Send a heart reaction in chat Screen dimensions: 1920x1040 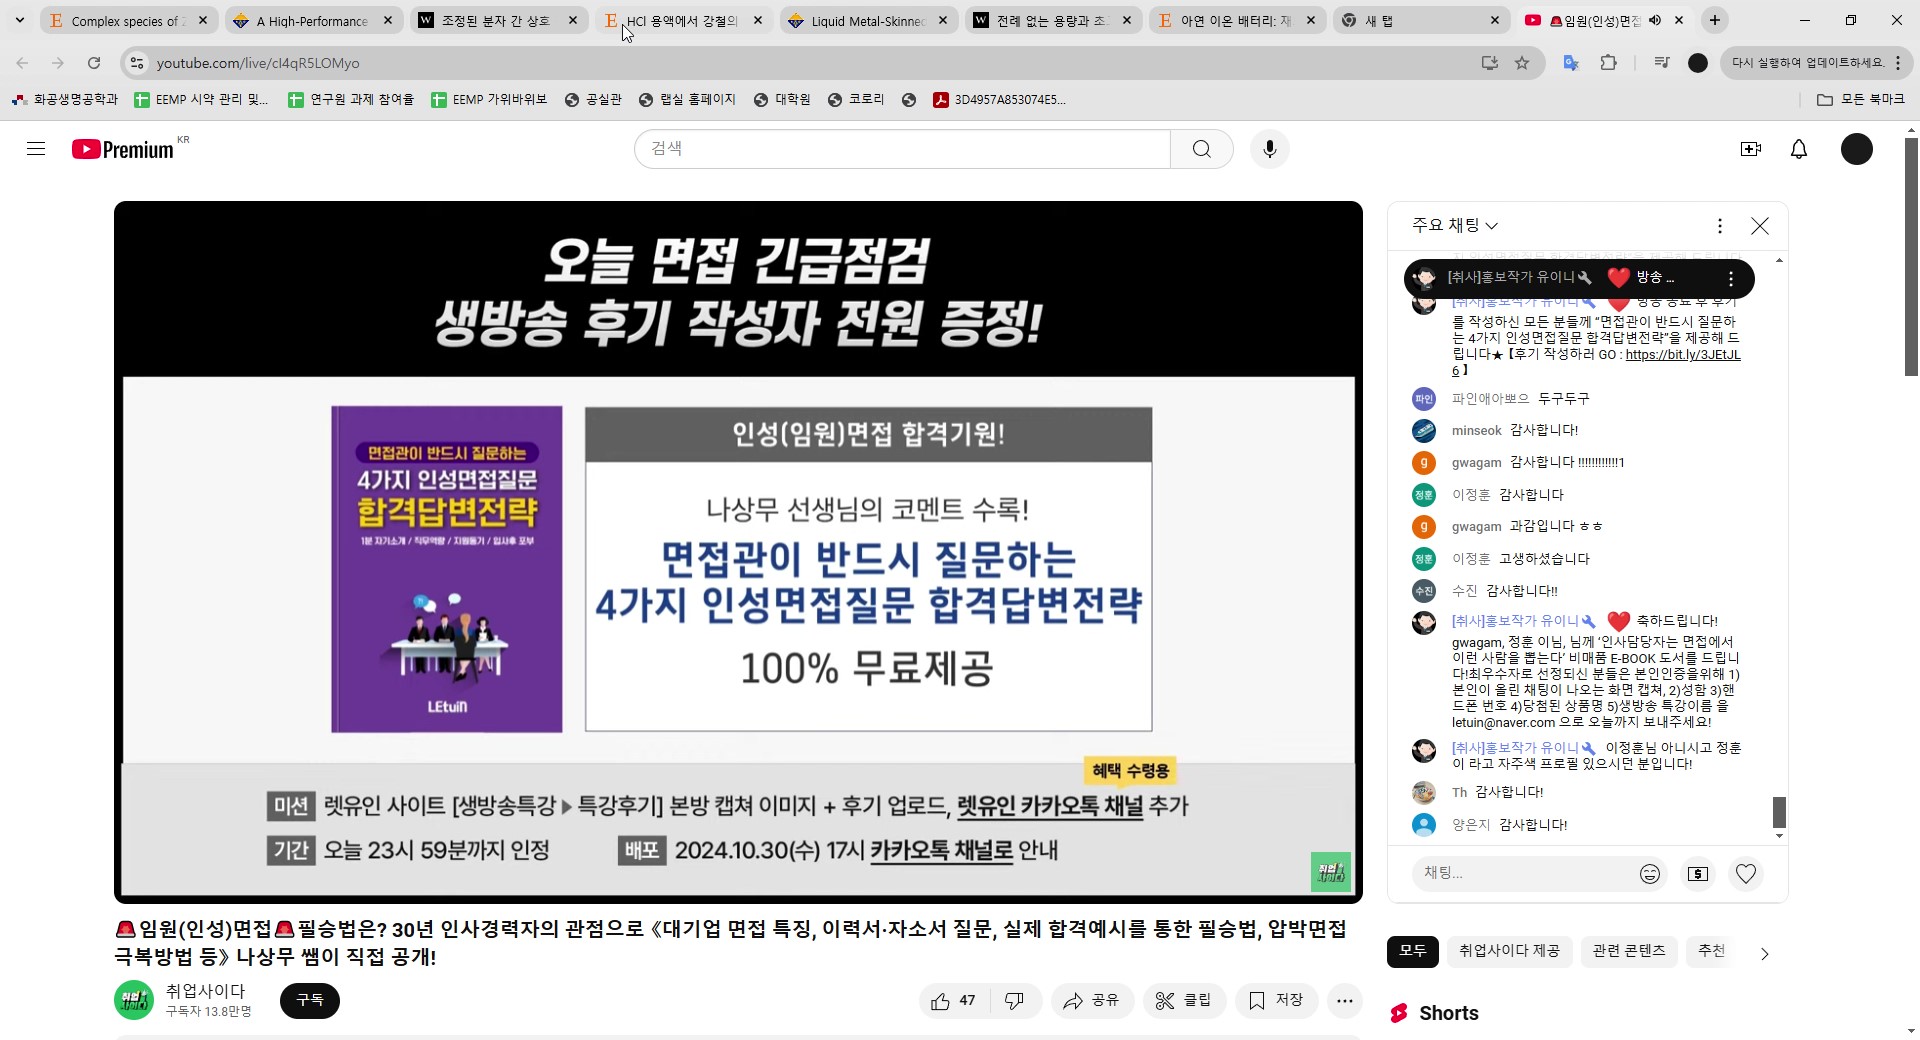pyautogui.click(x=1745, y=874)
